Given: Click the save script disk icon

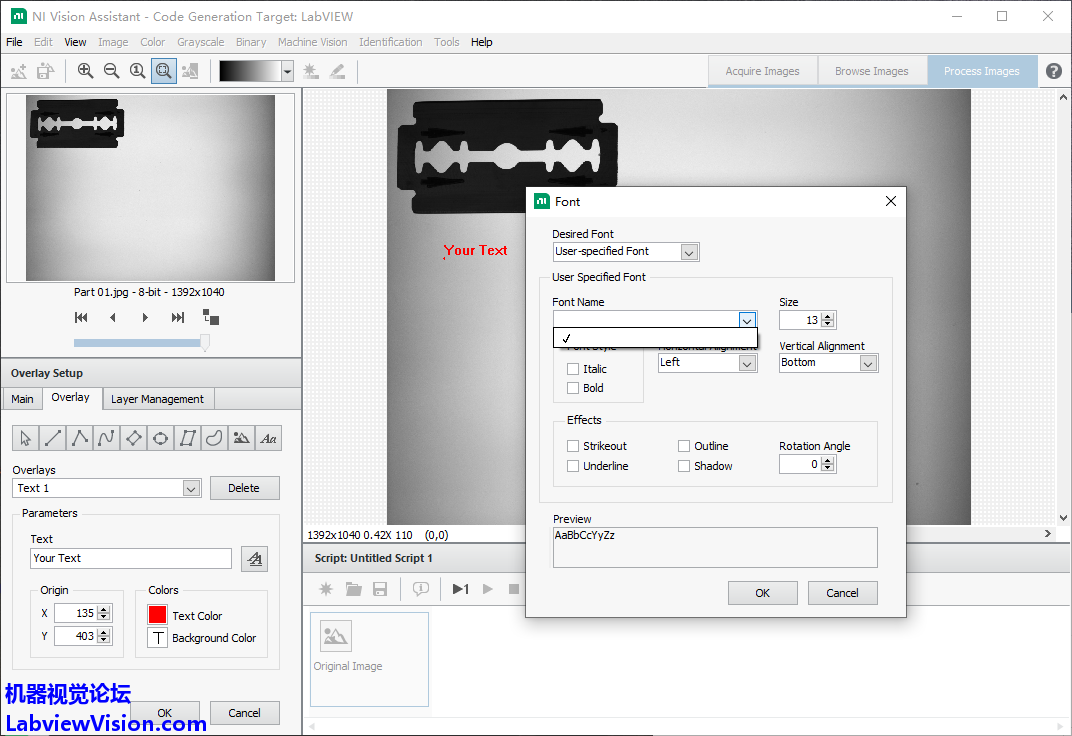Looking at the screenshot, I should 380,589.
